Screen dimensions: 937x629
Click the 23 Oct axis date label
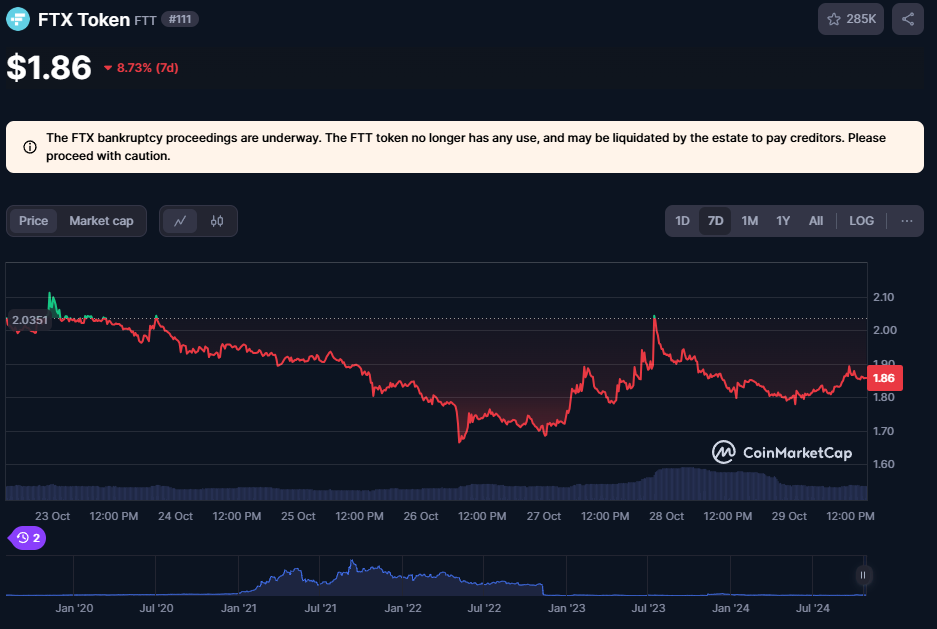coord(53,516)
